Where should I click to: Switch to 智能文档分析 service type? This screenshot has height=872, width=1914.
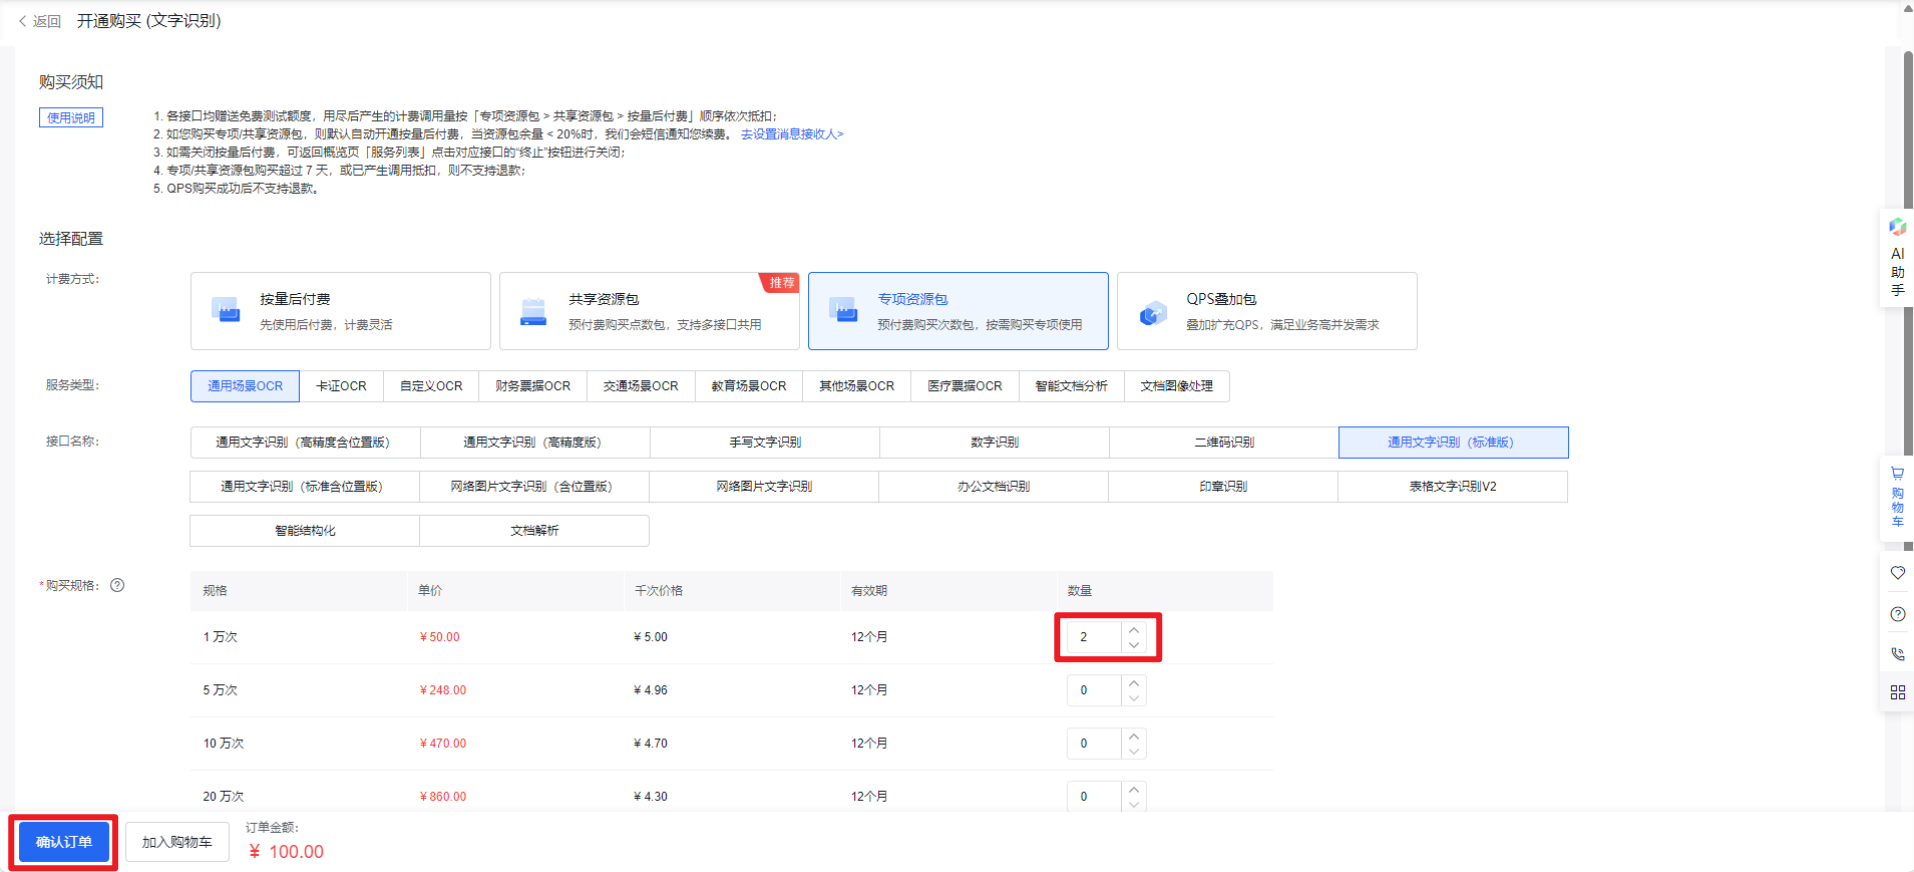point(1072,386)
